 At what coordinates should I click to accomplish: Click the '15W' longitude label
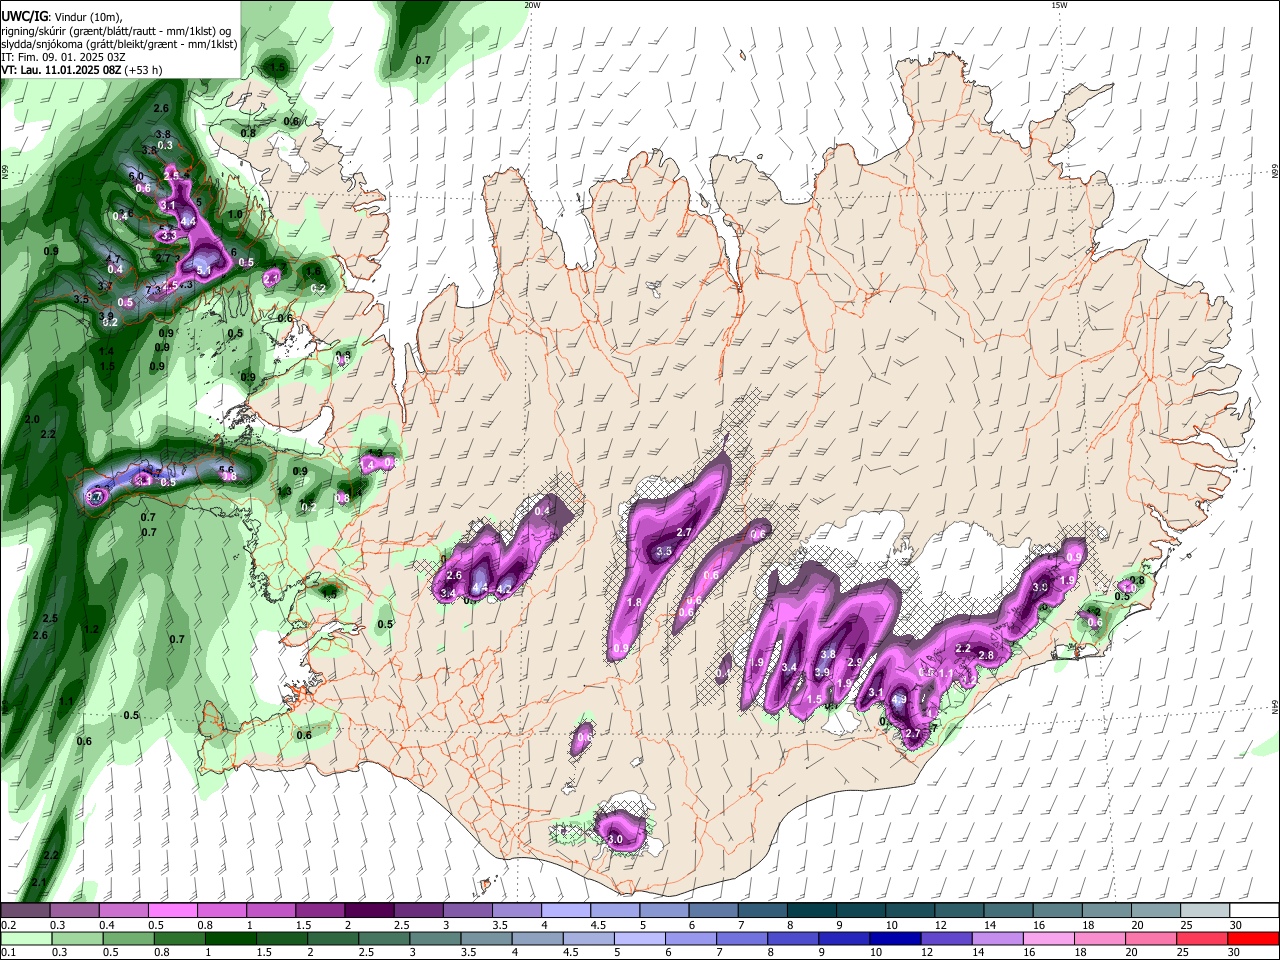pos(1059,5)
